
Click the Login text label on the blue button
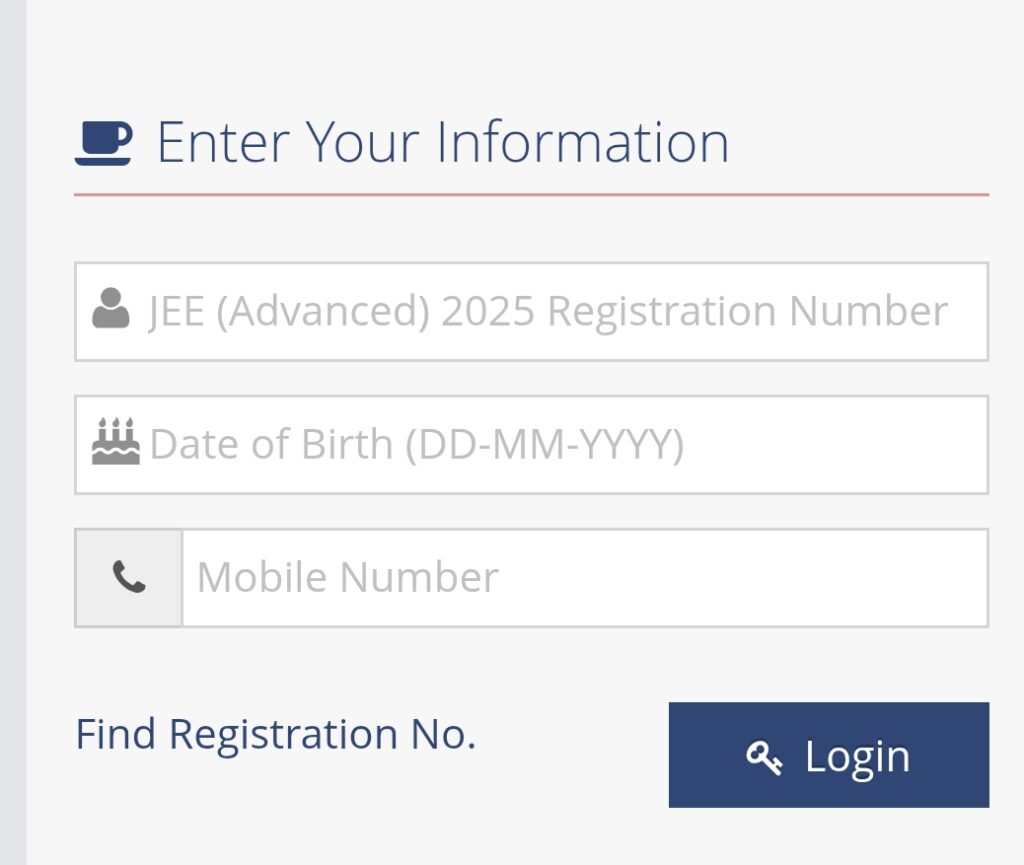[x=857, y=758]
